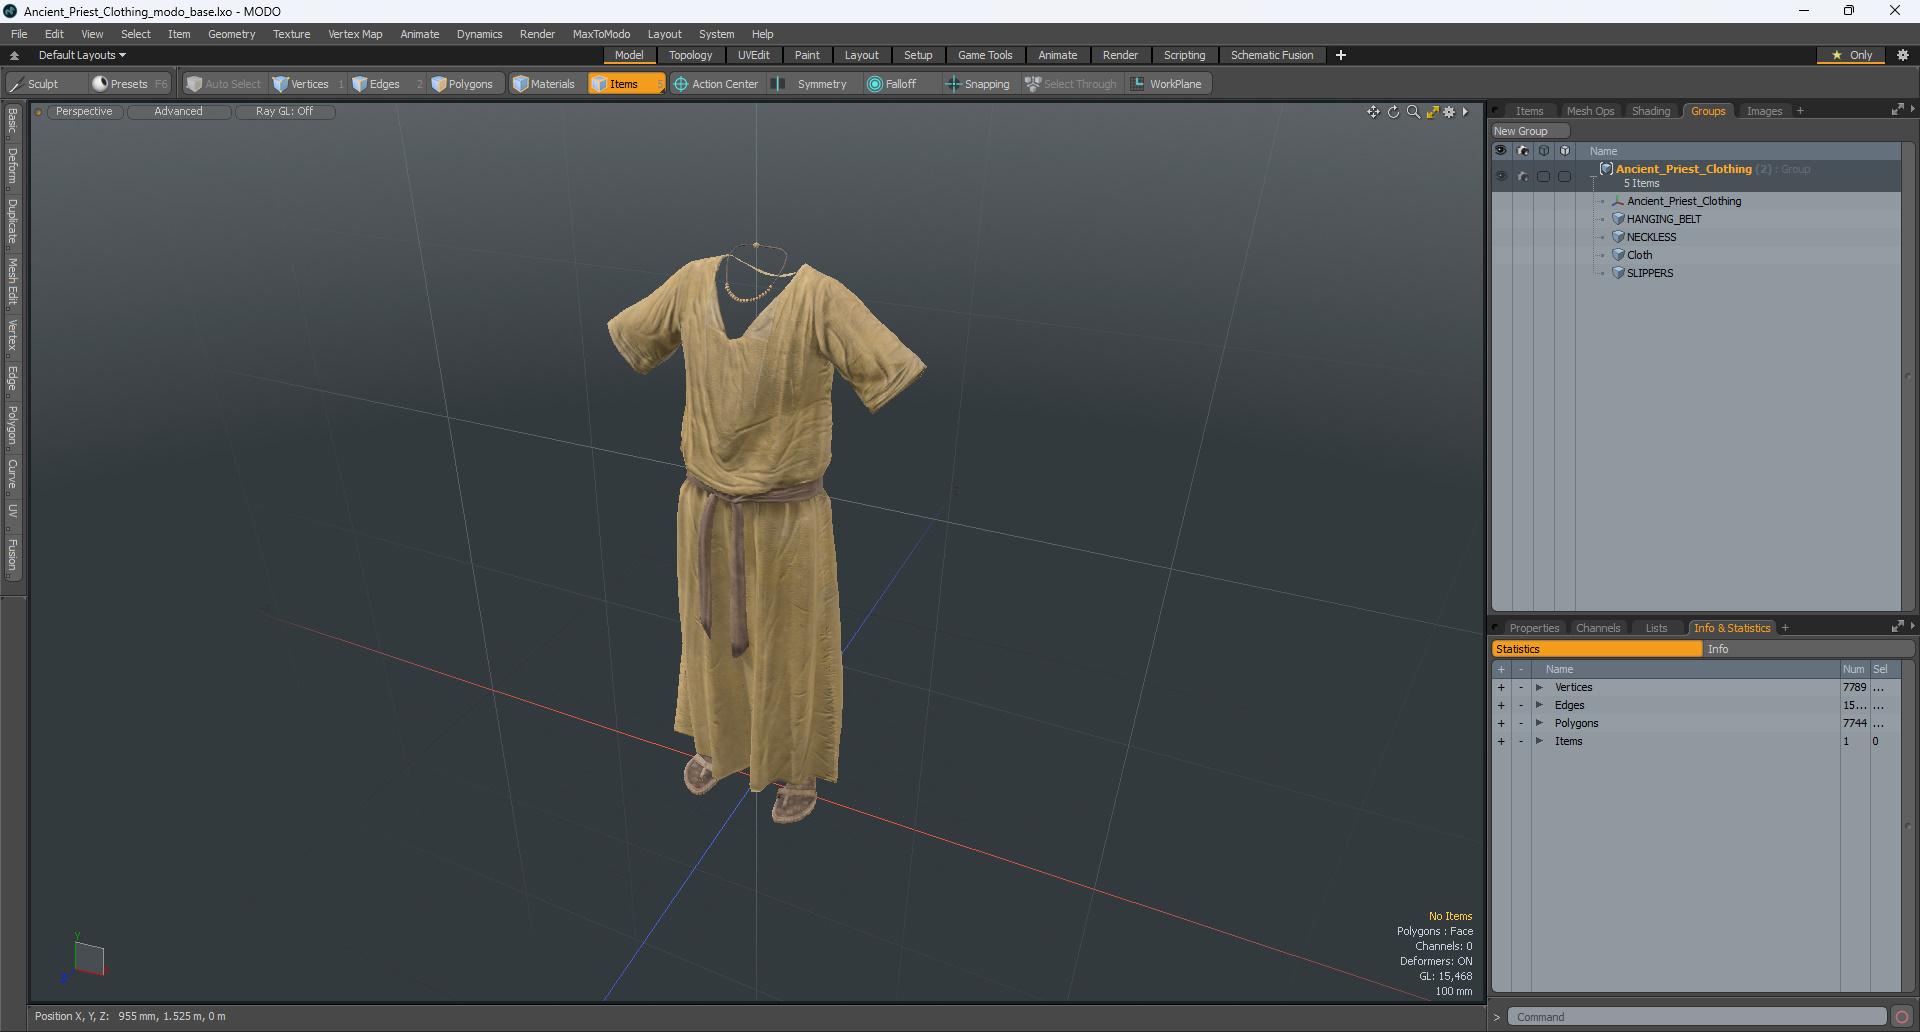This screenshot has width=1920, height=1032.
Task: Open the Perspective view type dropdown
Action: pyautogui.click(x=84, y=112)
